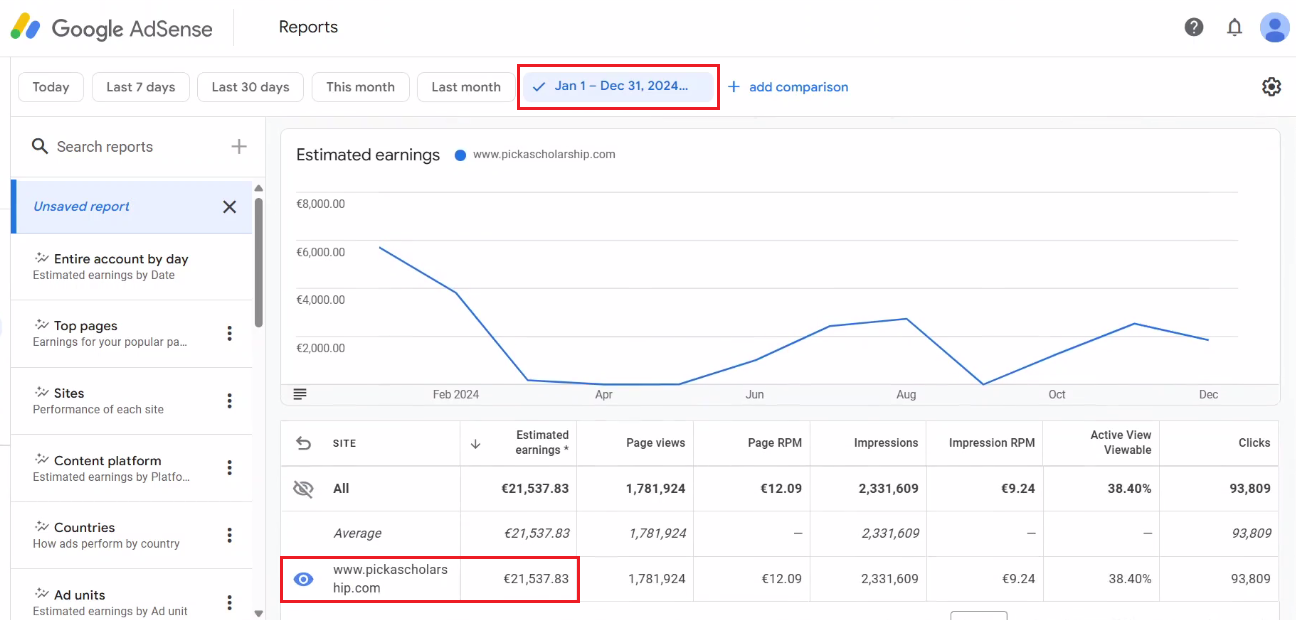Click the Google AdSense logo

(x=112, y=27)
